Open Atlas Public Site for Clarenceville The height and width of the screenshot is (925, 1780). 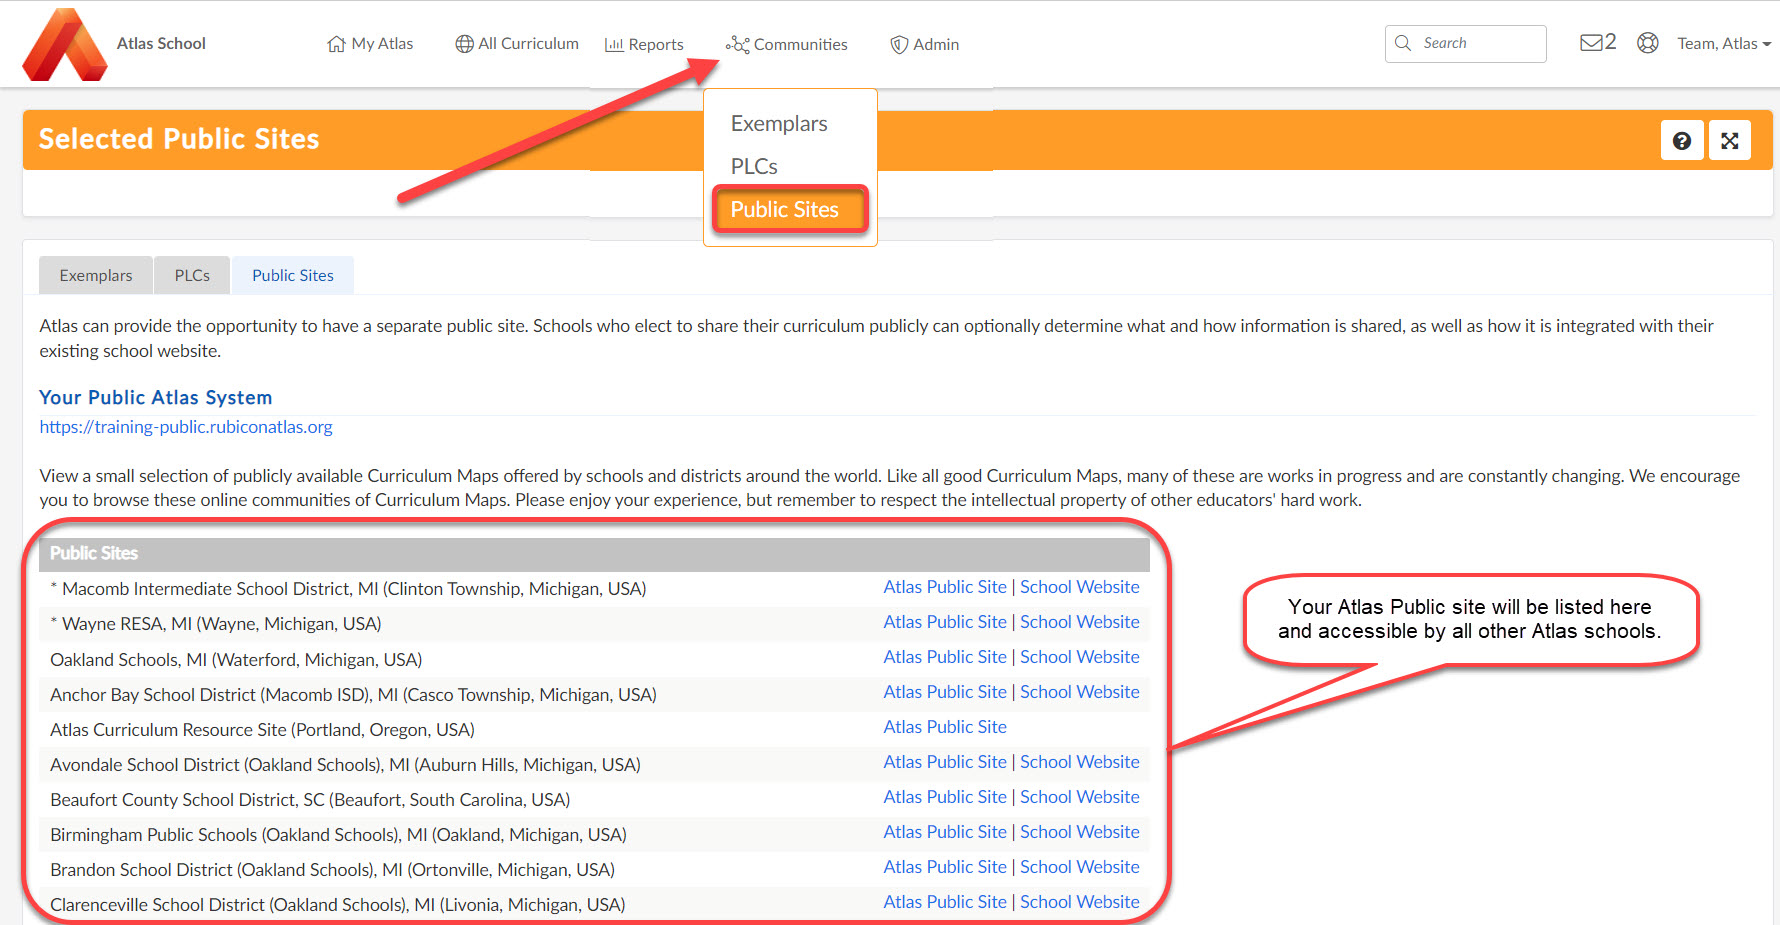[x=945, y=902]
